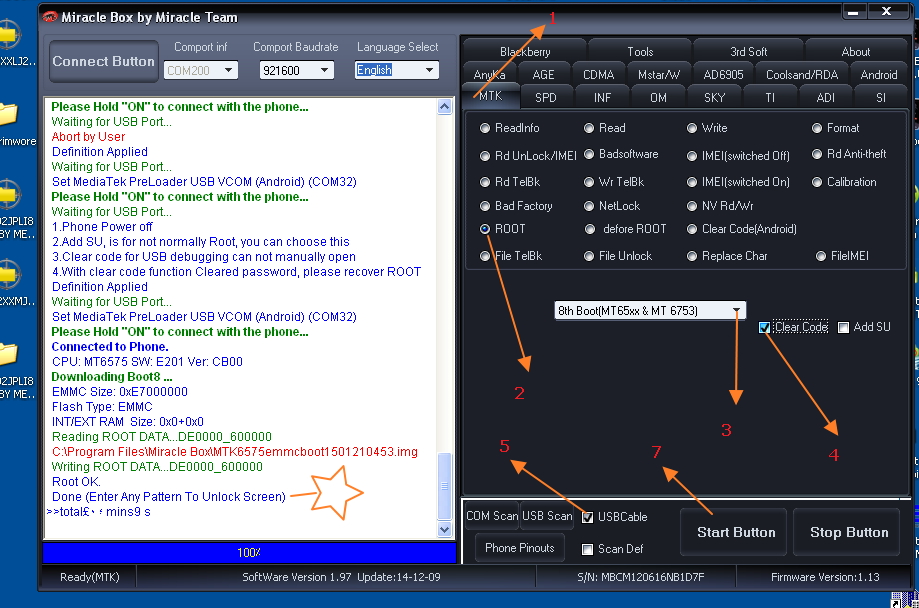The image size is (919, 608).
Task: Click the boot .img file path log line
Action: click(234, 452)
